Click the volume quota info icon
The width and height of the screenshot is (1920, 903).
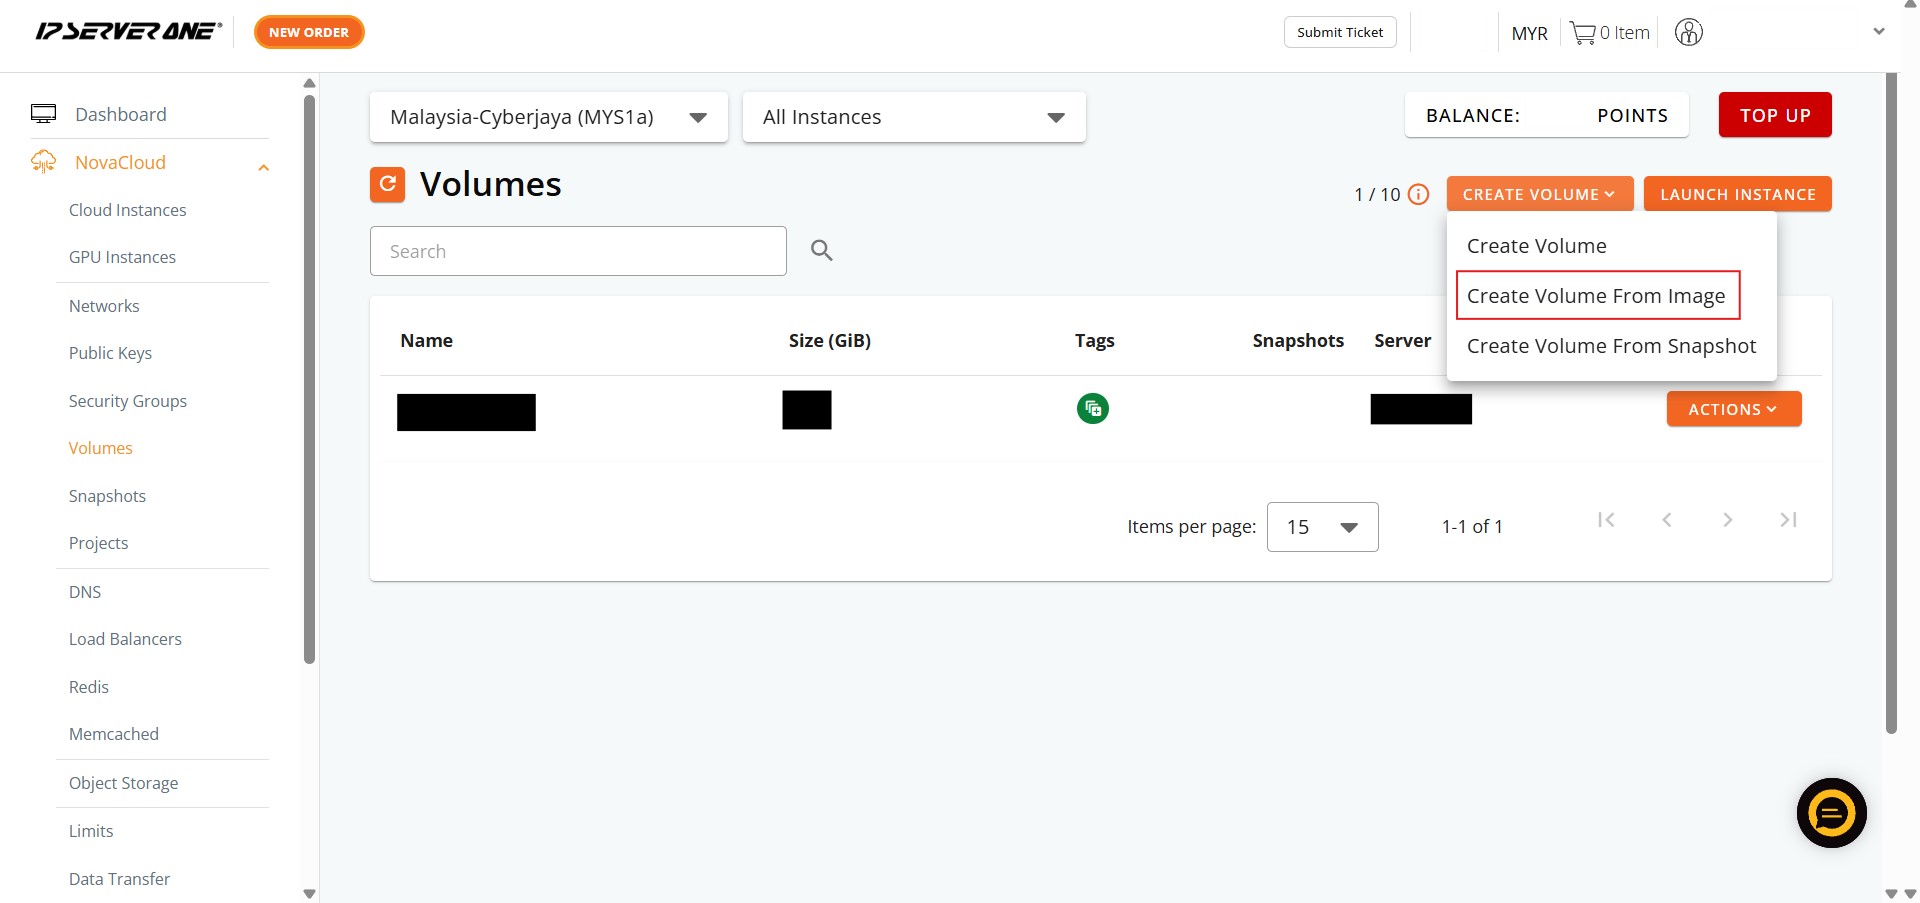tap(1418, 195)
